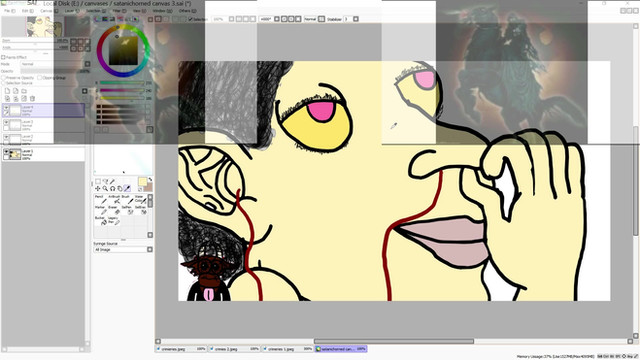Swap foreground and background colors arrow
The height and width of the screenshot is (360, 640).
(x=150, y=180)
